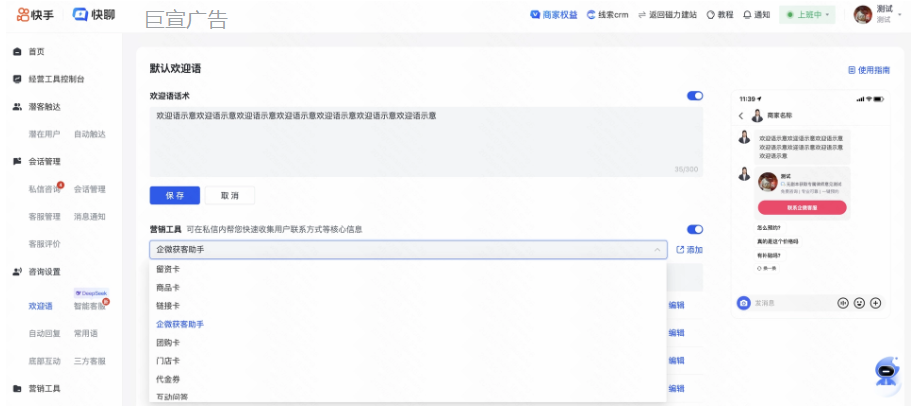Open 商家权益 in top bar
913x410 pixels.
click(554, 15)
